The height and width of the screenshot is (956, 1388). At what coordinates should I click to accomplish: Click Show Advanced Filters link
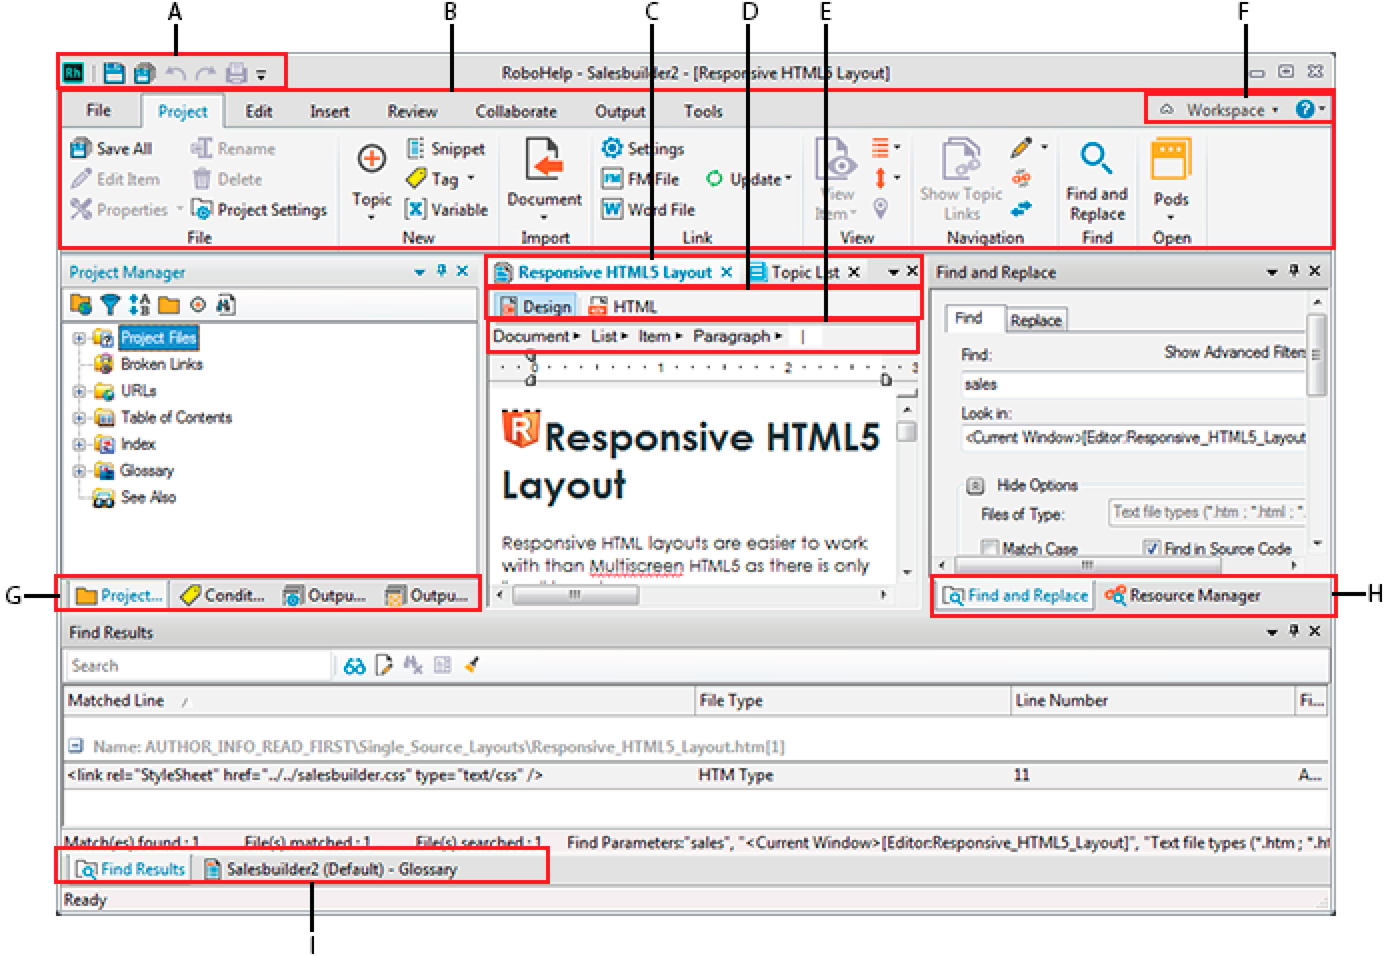click(x=1234, y=353)
